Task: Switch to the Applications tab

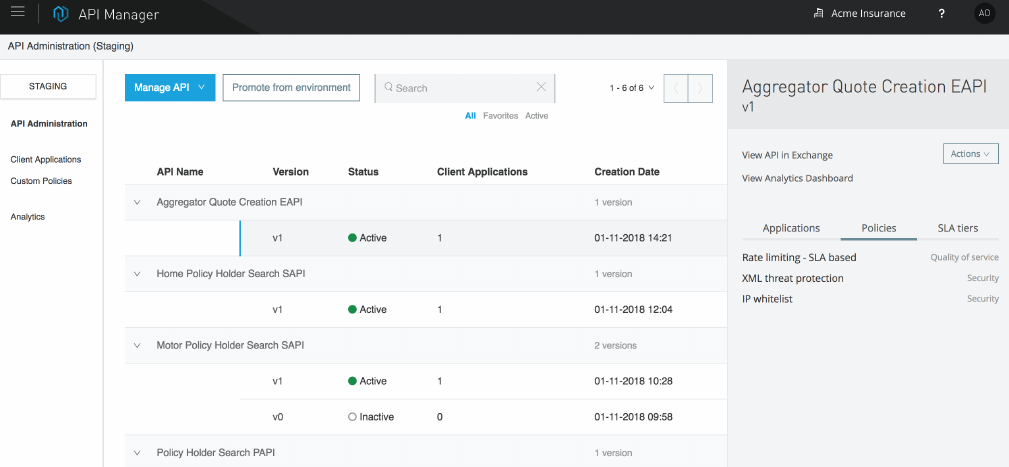Action: point(791,228)
